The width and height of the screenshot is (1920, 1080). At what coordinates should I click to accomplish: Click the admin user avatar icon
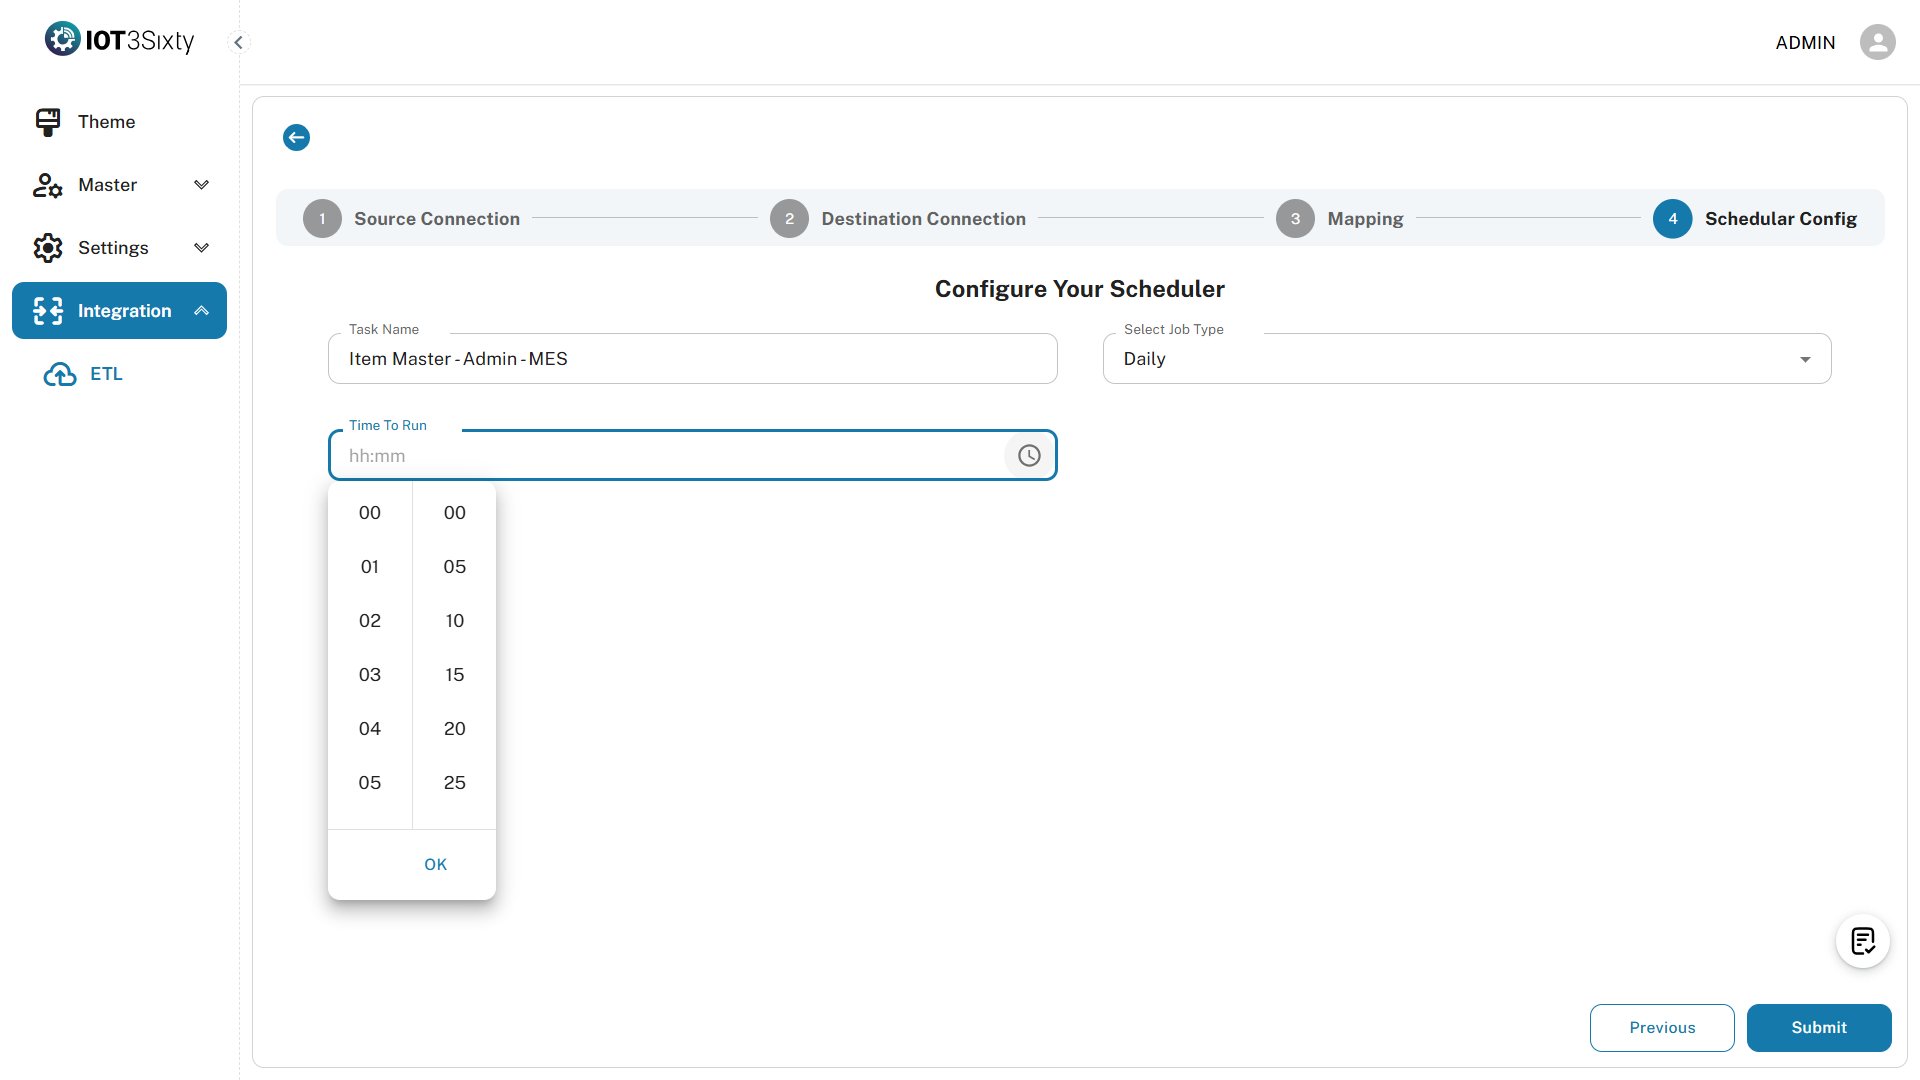[1877, 42]
